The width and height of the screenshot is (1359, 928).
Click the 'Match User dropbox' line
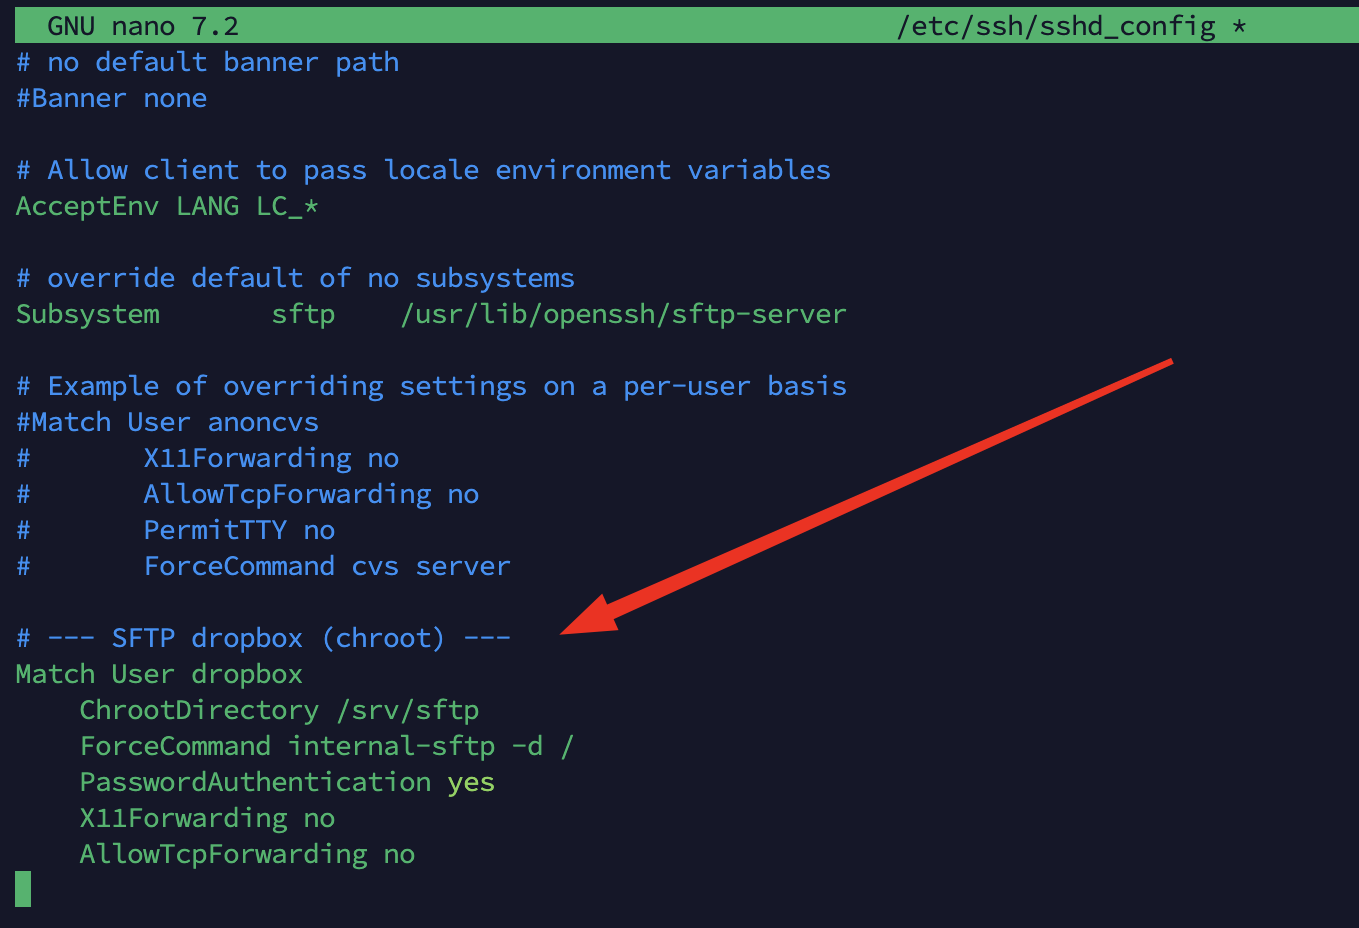tap(159, 674)
